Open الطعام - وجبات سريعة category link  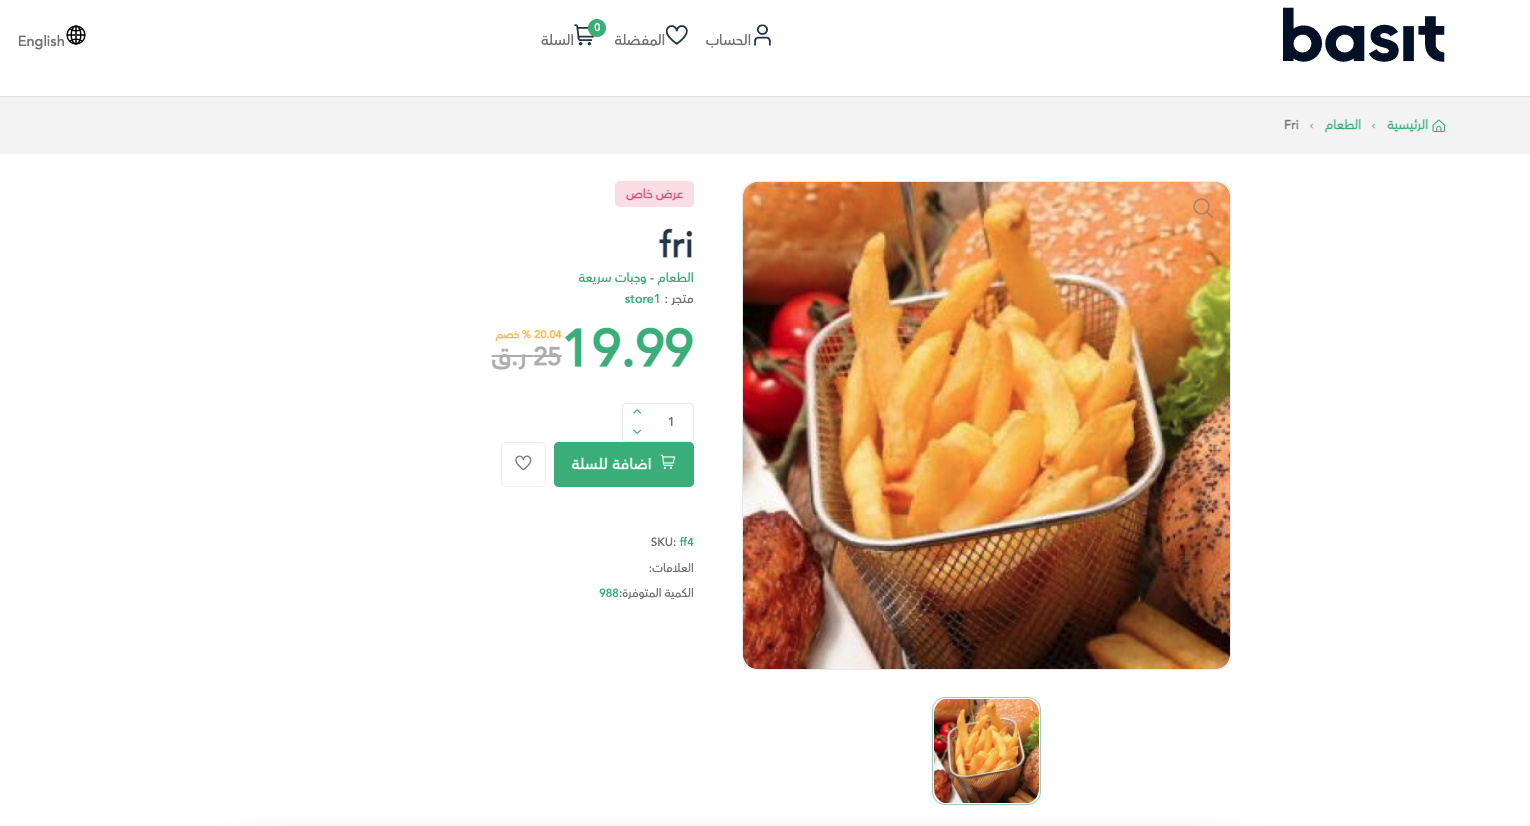tap(636, 277)
